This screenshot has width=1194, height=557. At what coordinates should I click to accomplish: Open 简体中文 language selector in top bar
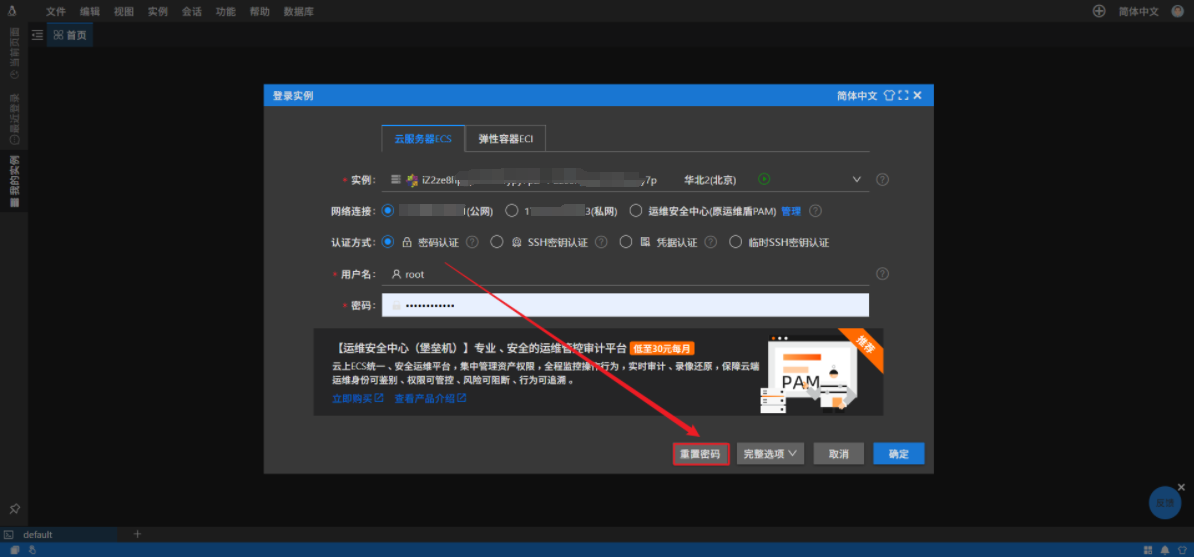(1138, 11)
